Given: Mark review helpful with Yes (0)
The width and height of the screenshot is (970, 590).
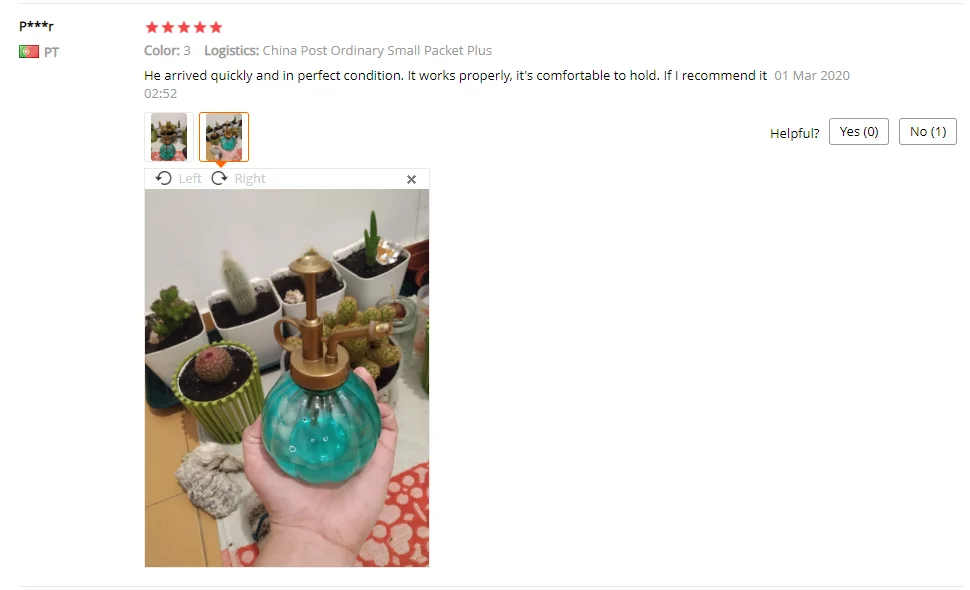Looking at the screenshot, I should (859, 132).
